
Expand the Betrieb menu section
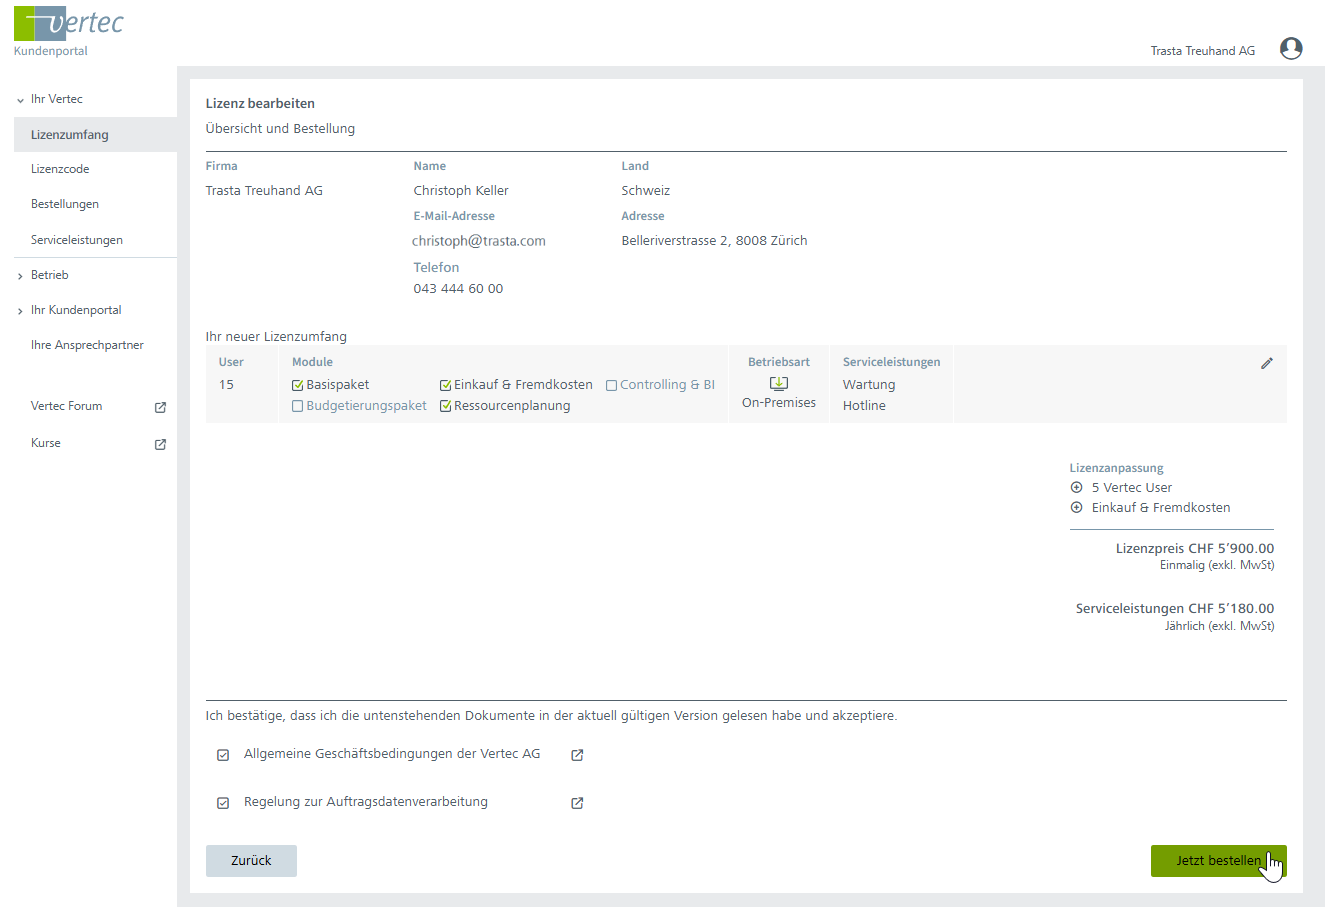[21, 276]
